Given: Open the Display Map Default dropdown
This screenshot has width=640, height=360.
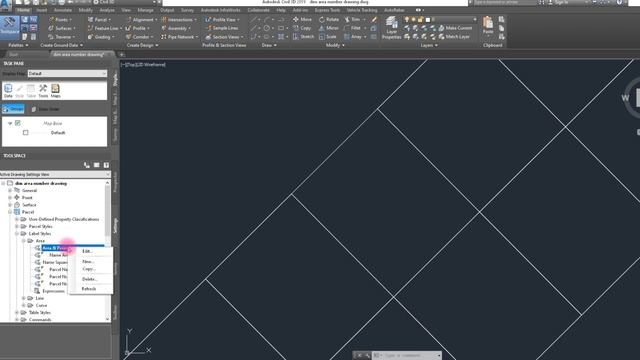Looking at the screenshot, I should click(67, 73).
